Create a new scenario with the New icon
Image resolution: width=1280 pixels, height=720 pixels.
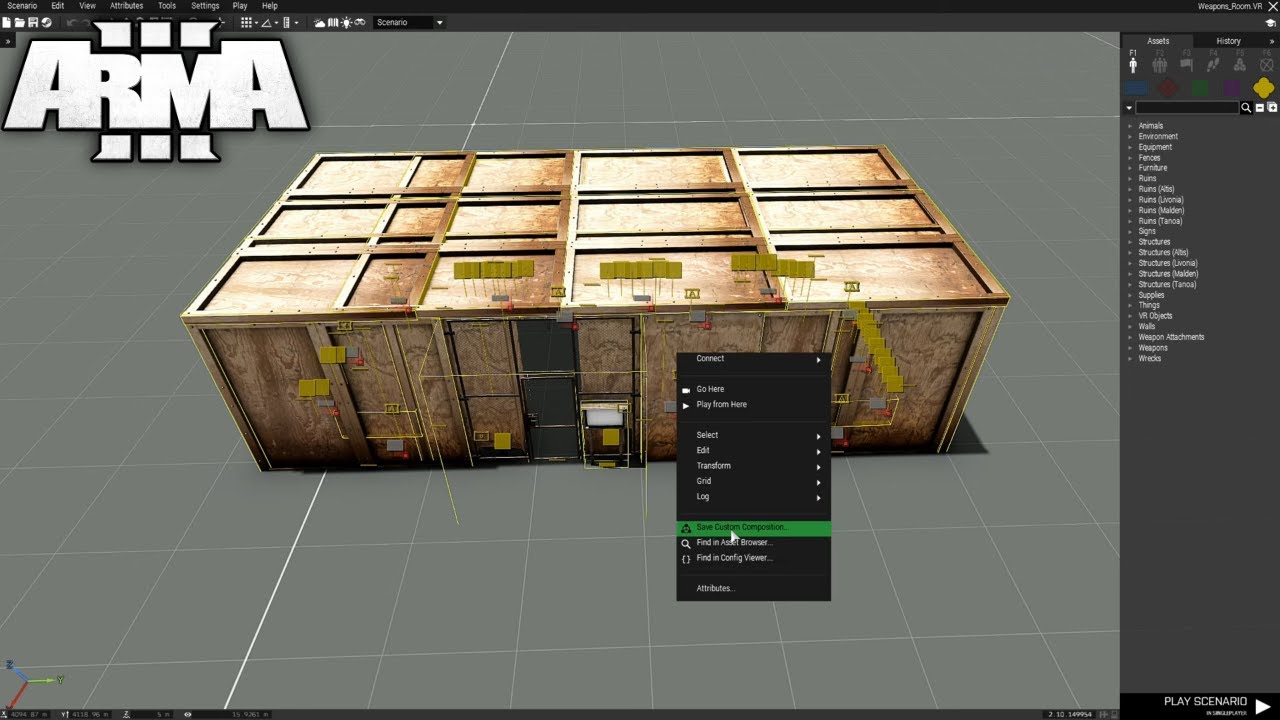7,23
